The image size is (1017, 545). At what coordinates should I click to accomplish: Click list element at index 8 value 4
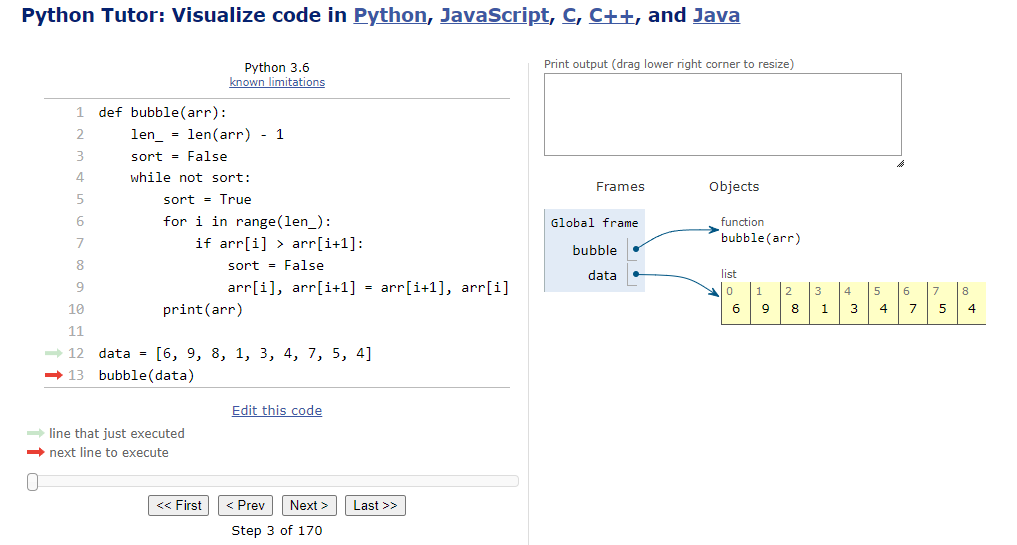pyautogui.click(x=972, y=303)
